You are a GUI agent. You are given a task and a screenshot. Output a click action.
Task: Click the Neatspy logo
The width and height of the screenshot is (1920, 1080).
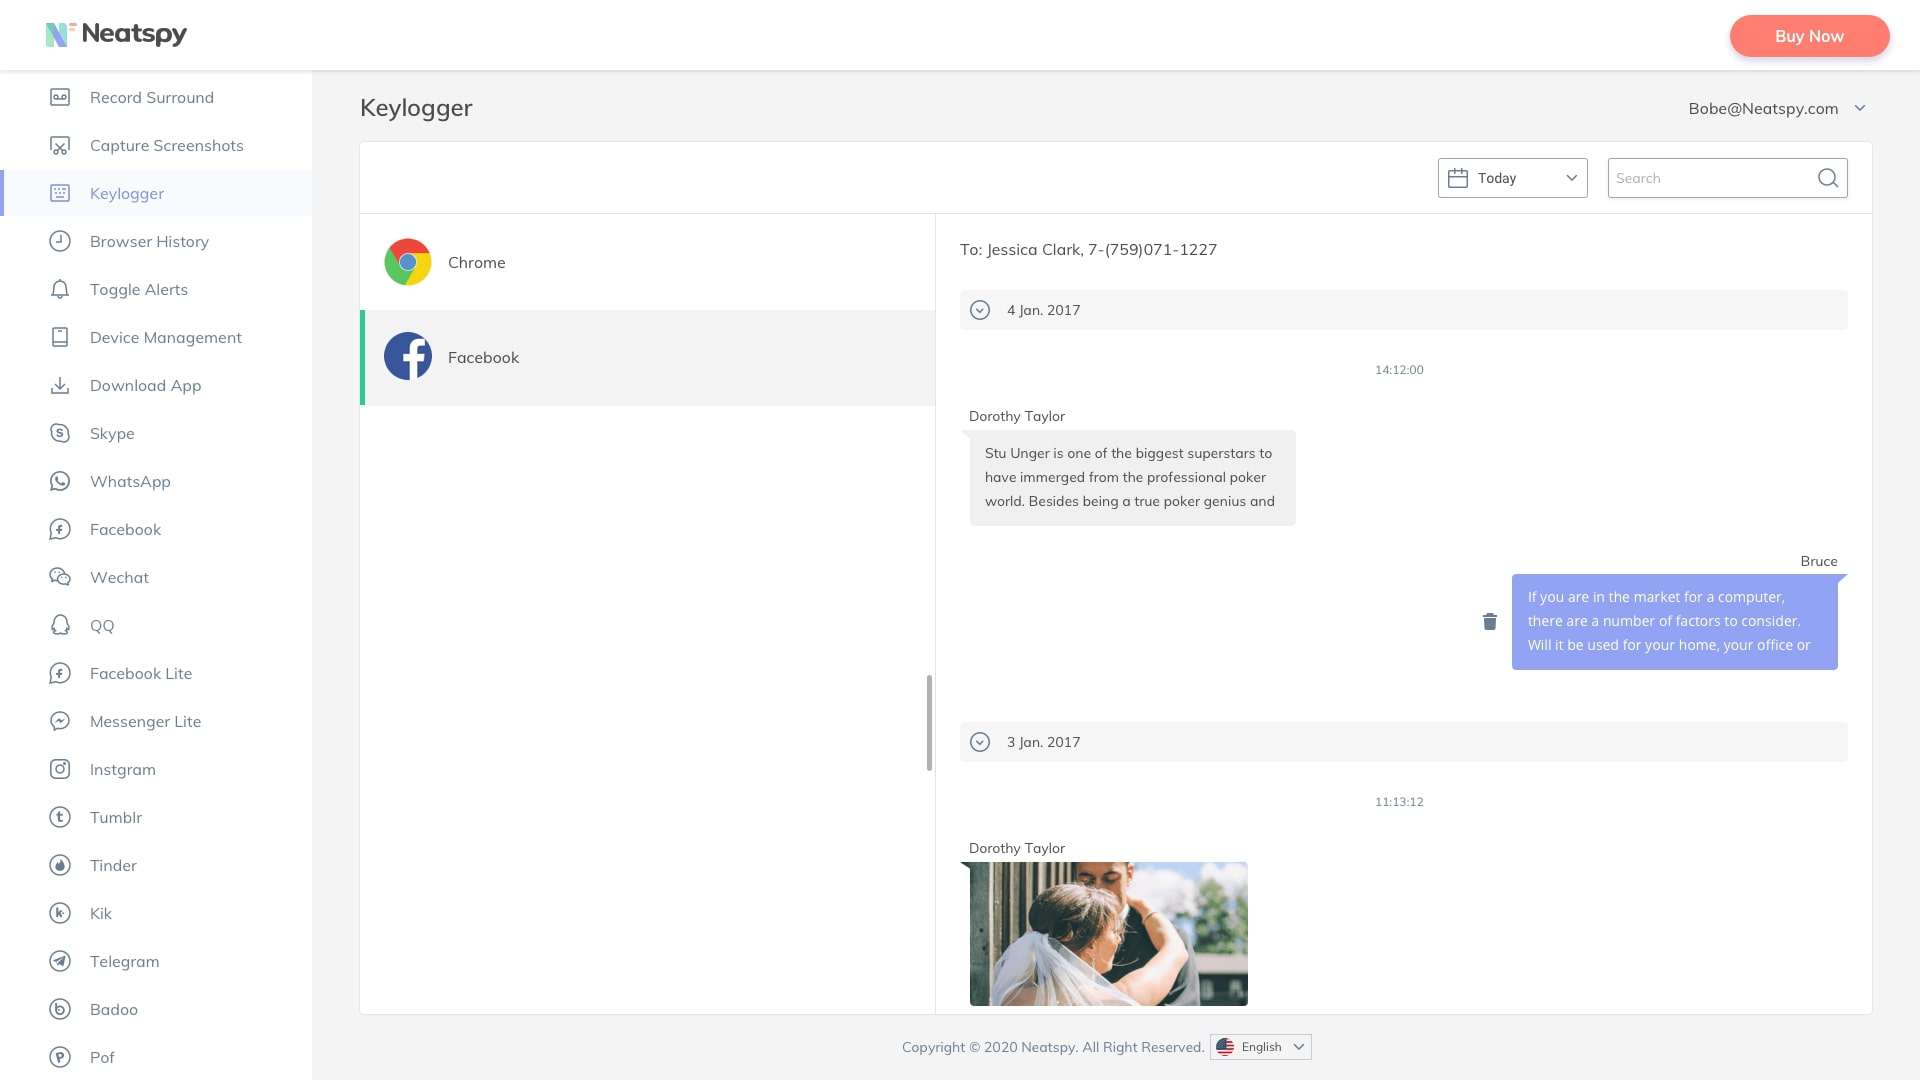click(x=116, y=34)
